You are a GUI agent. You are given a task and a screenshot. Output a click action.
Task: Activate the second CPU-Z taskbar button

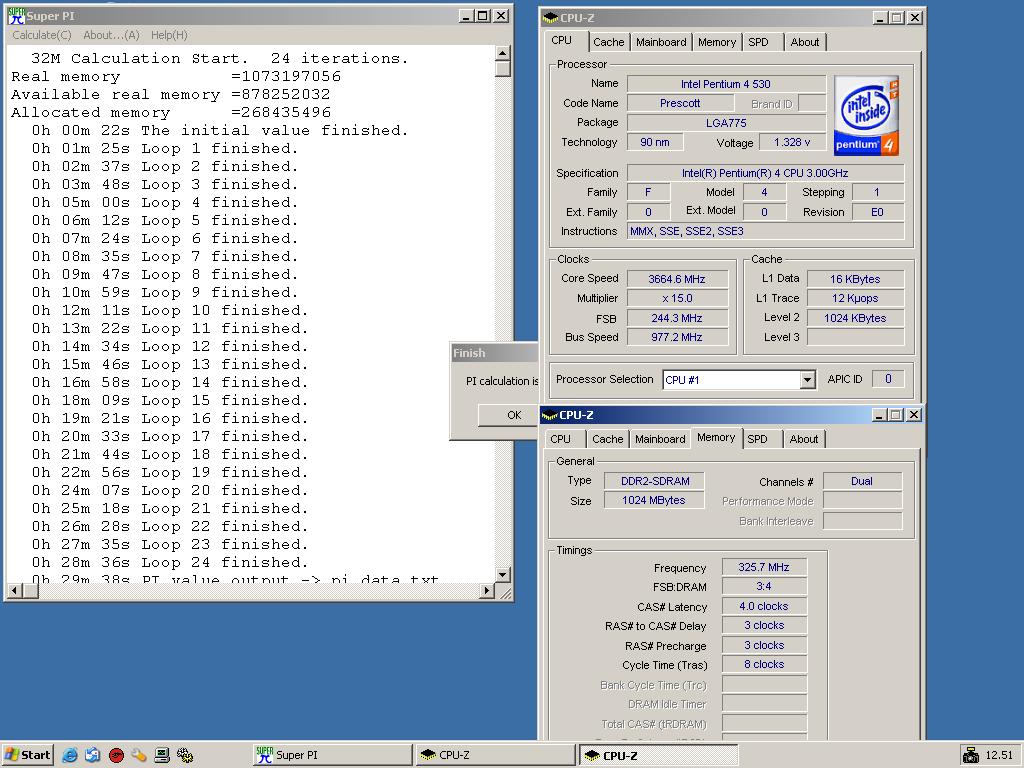tap(658, 755)
